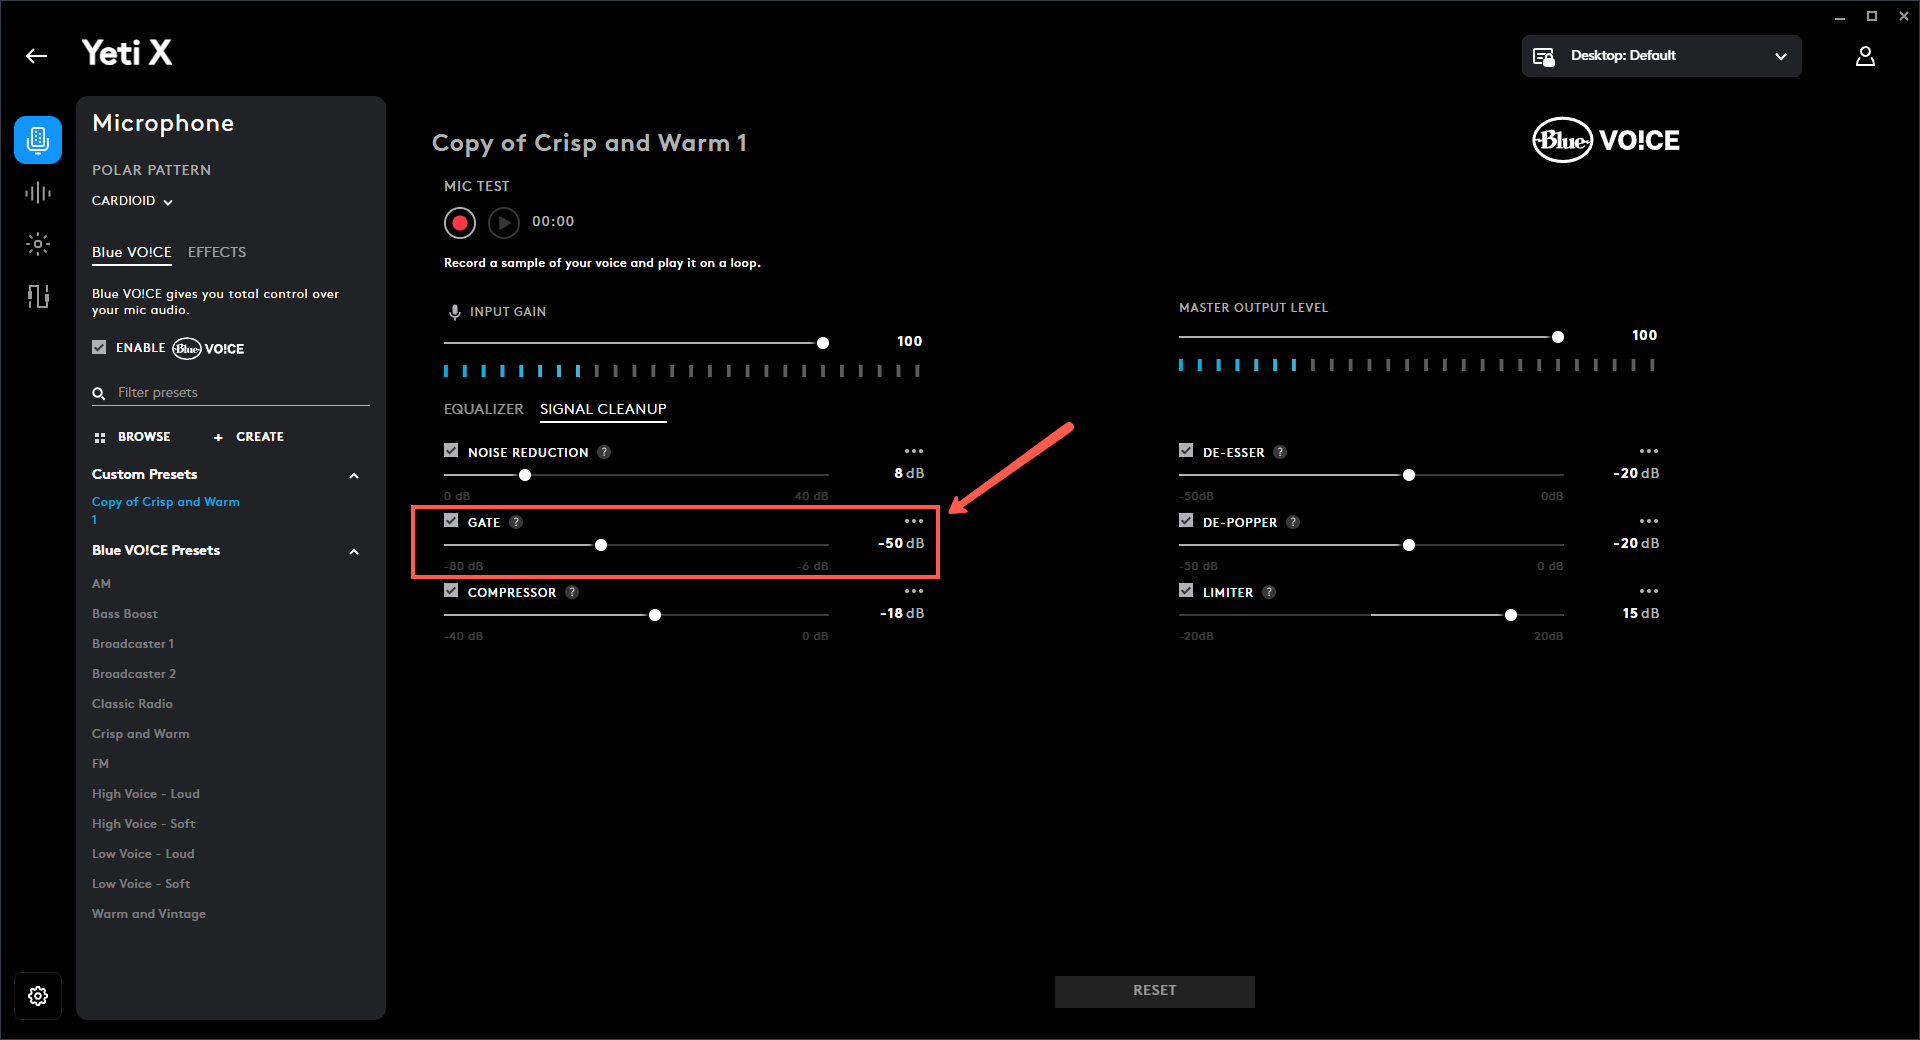Start recording the mic test
Viewport: 1920px width, 1040px height.
pos(460,222)
